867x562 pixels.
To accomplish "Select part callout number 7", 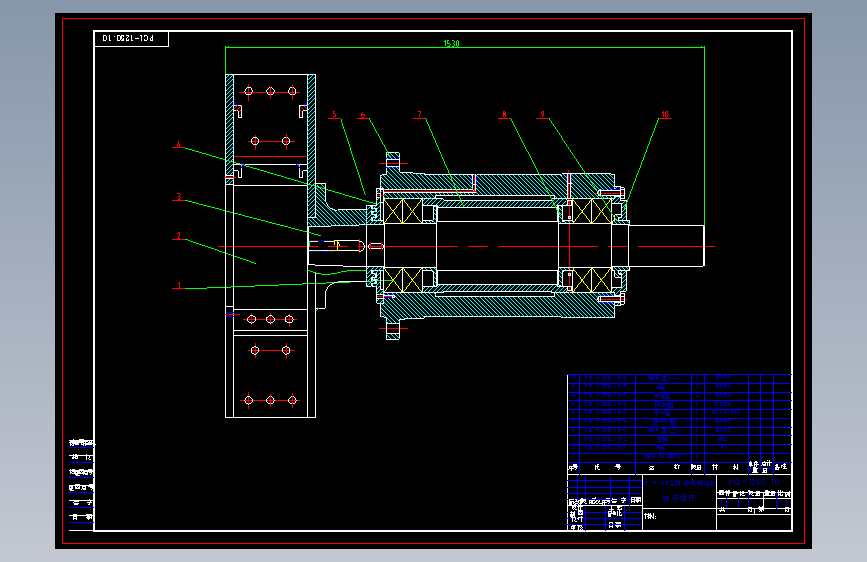I will click(x=419, y=115).
